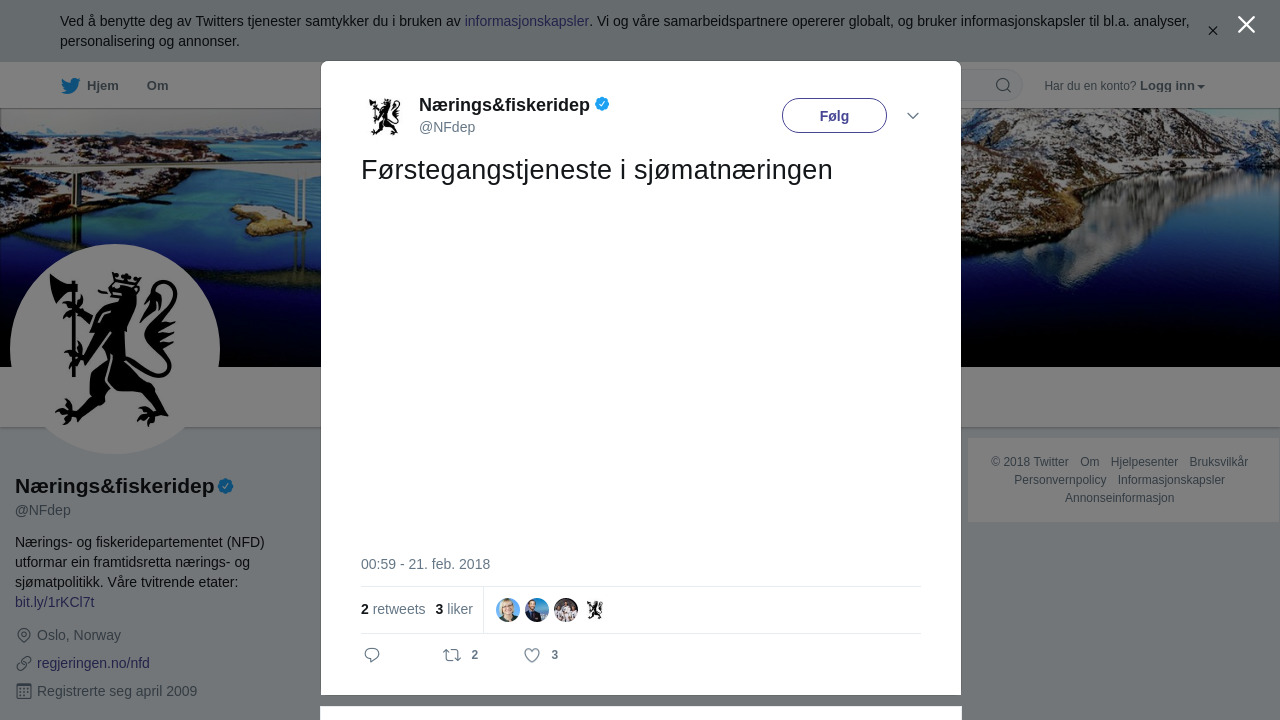View the 2 retweets list
The height and width of the screenshot is (720, 1280).
click(x=393, y=609)
